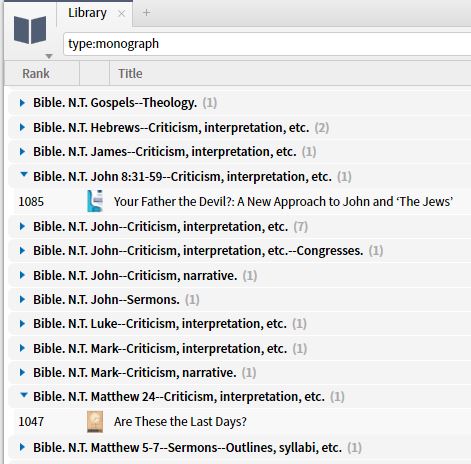Viewport: 471px width, 464px height.
Task: Collapse Bible. N.T. Matthew 24 group
Action: (24, 395)
